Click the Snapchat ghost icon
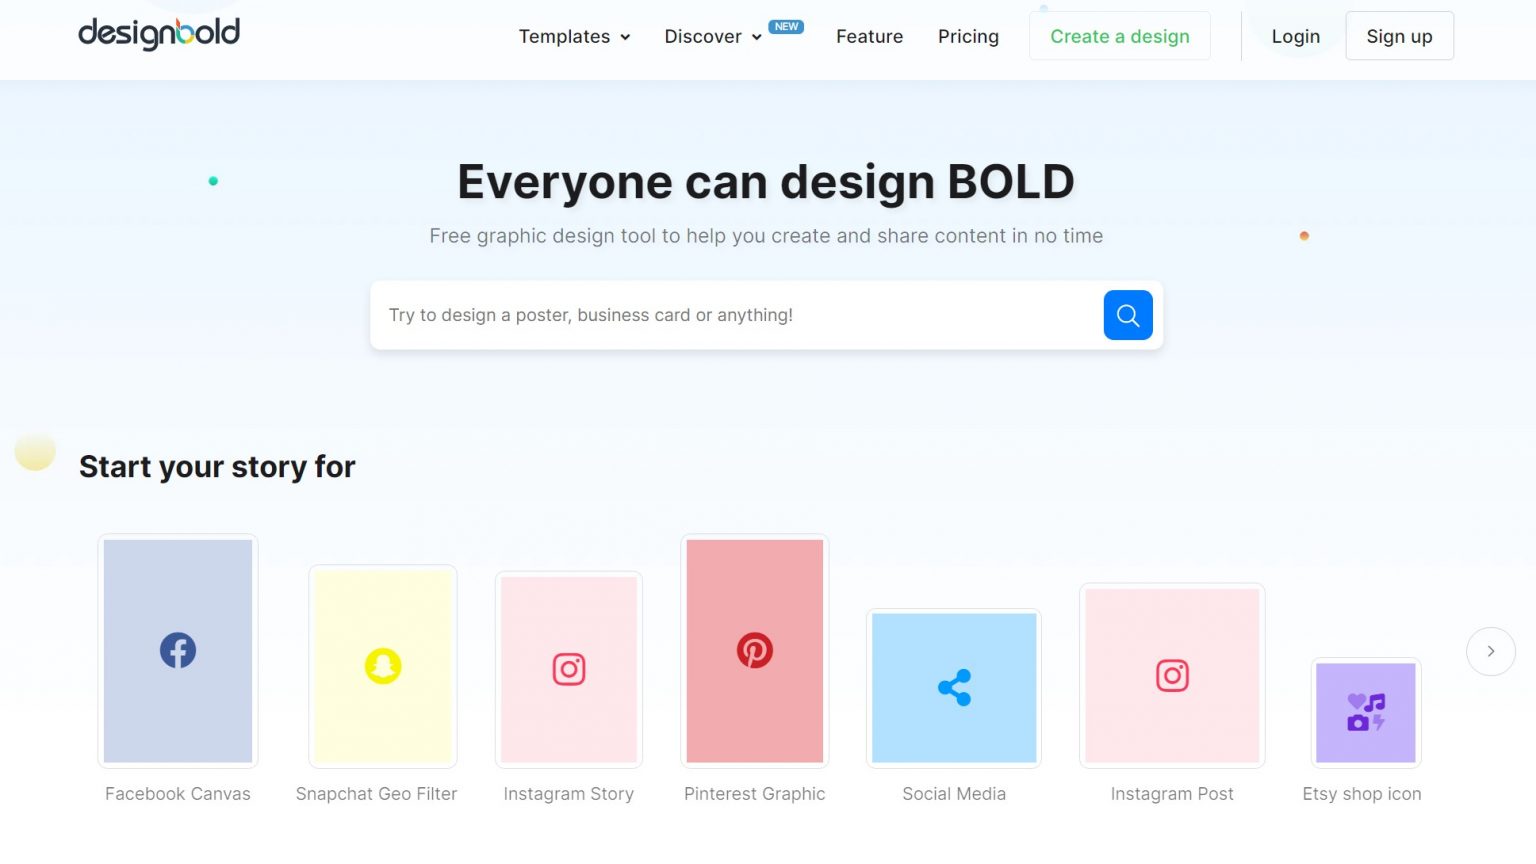This screenshot has height=864, width=1536. tap(383, 666)
